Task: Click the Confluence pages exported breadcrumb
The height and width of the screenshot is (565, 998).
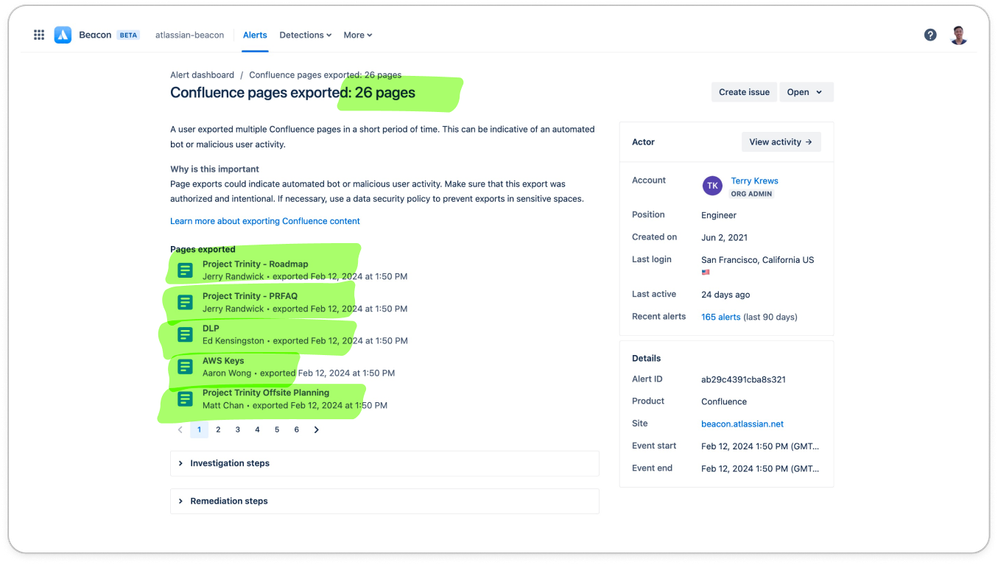Action: (325, 75)
